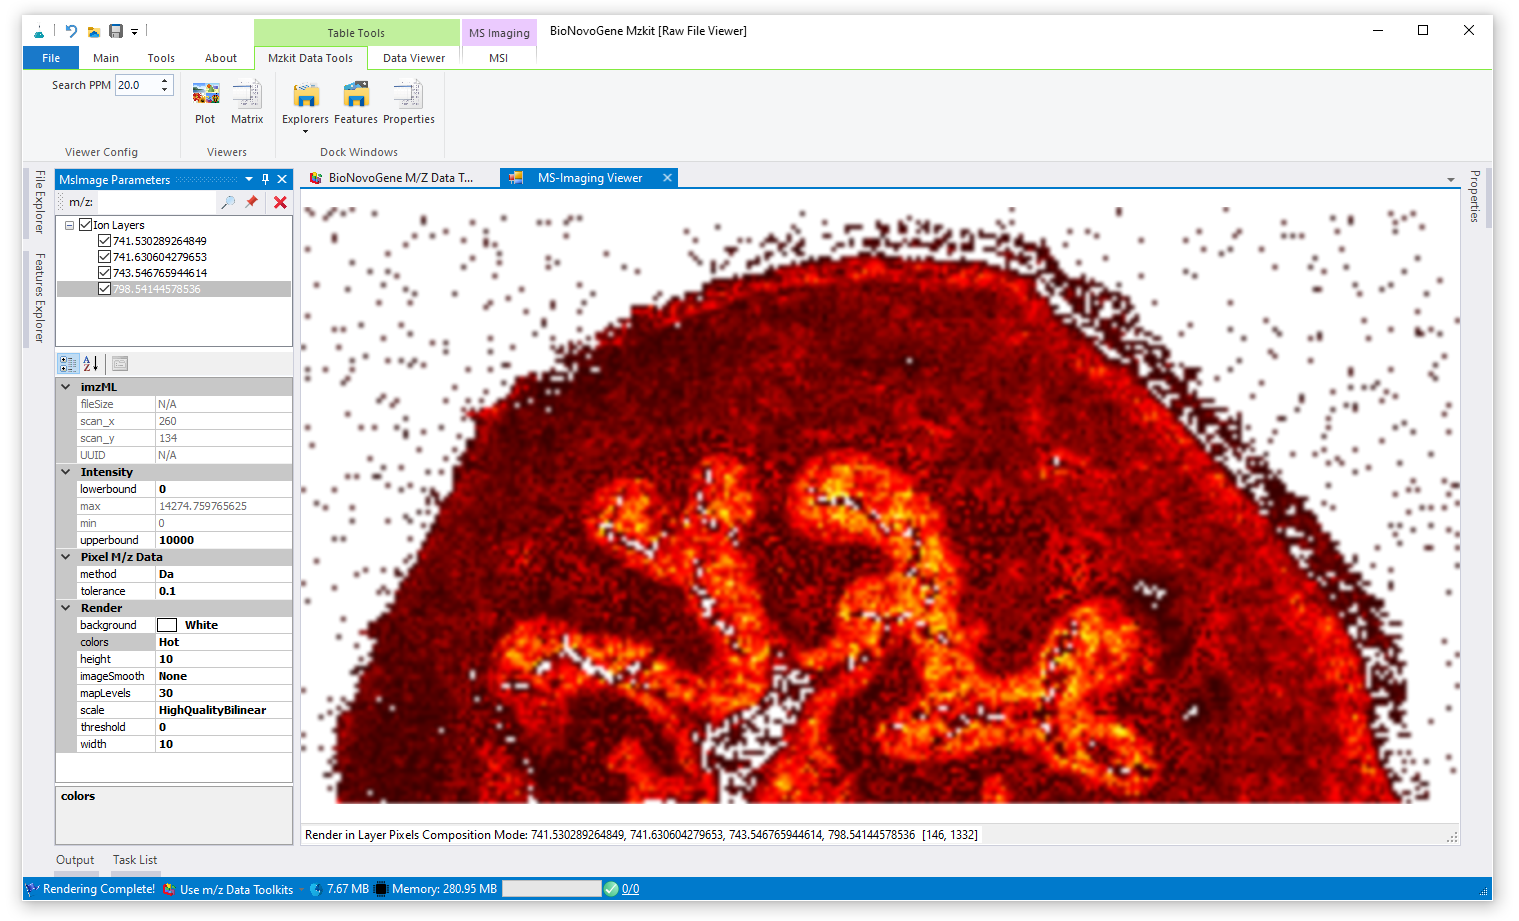Switch property grid to categorized view
The height and width of the screenshot is (921, 1519).
[x=68, y=364]
